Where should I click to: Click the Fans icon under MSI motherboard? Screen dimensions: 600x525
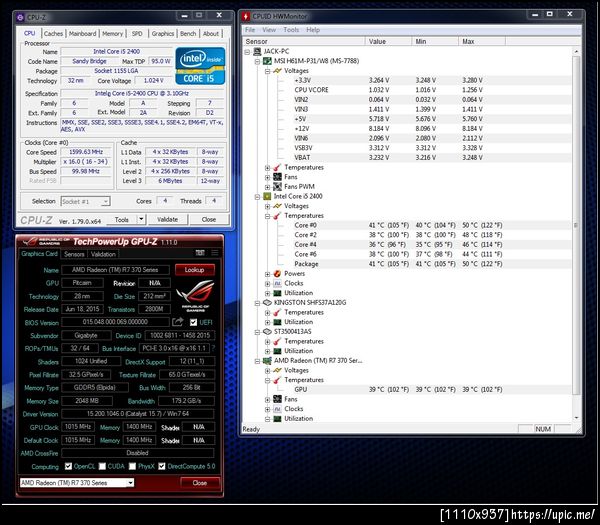point(278,177)
